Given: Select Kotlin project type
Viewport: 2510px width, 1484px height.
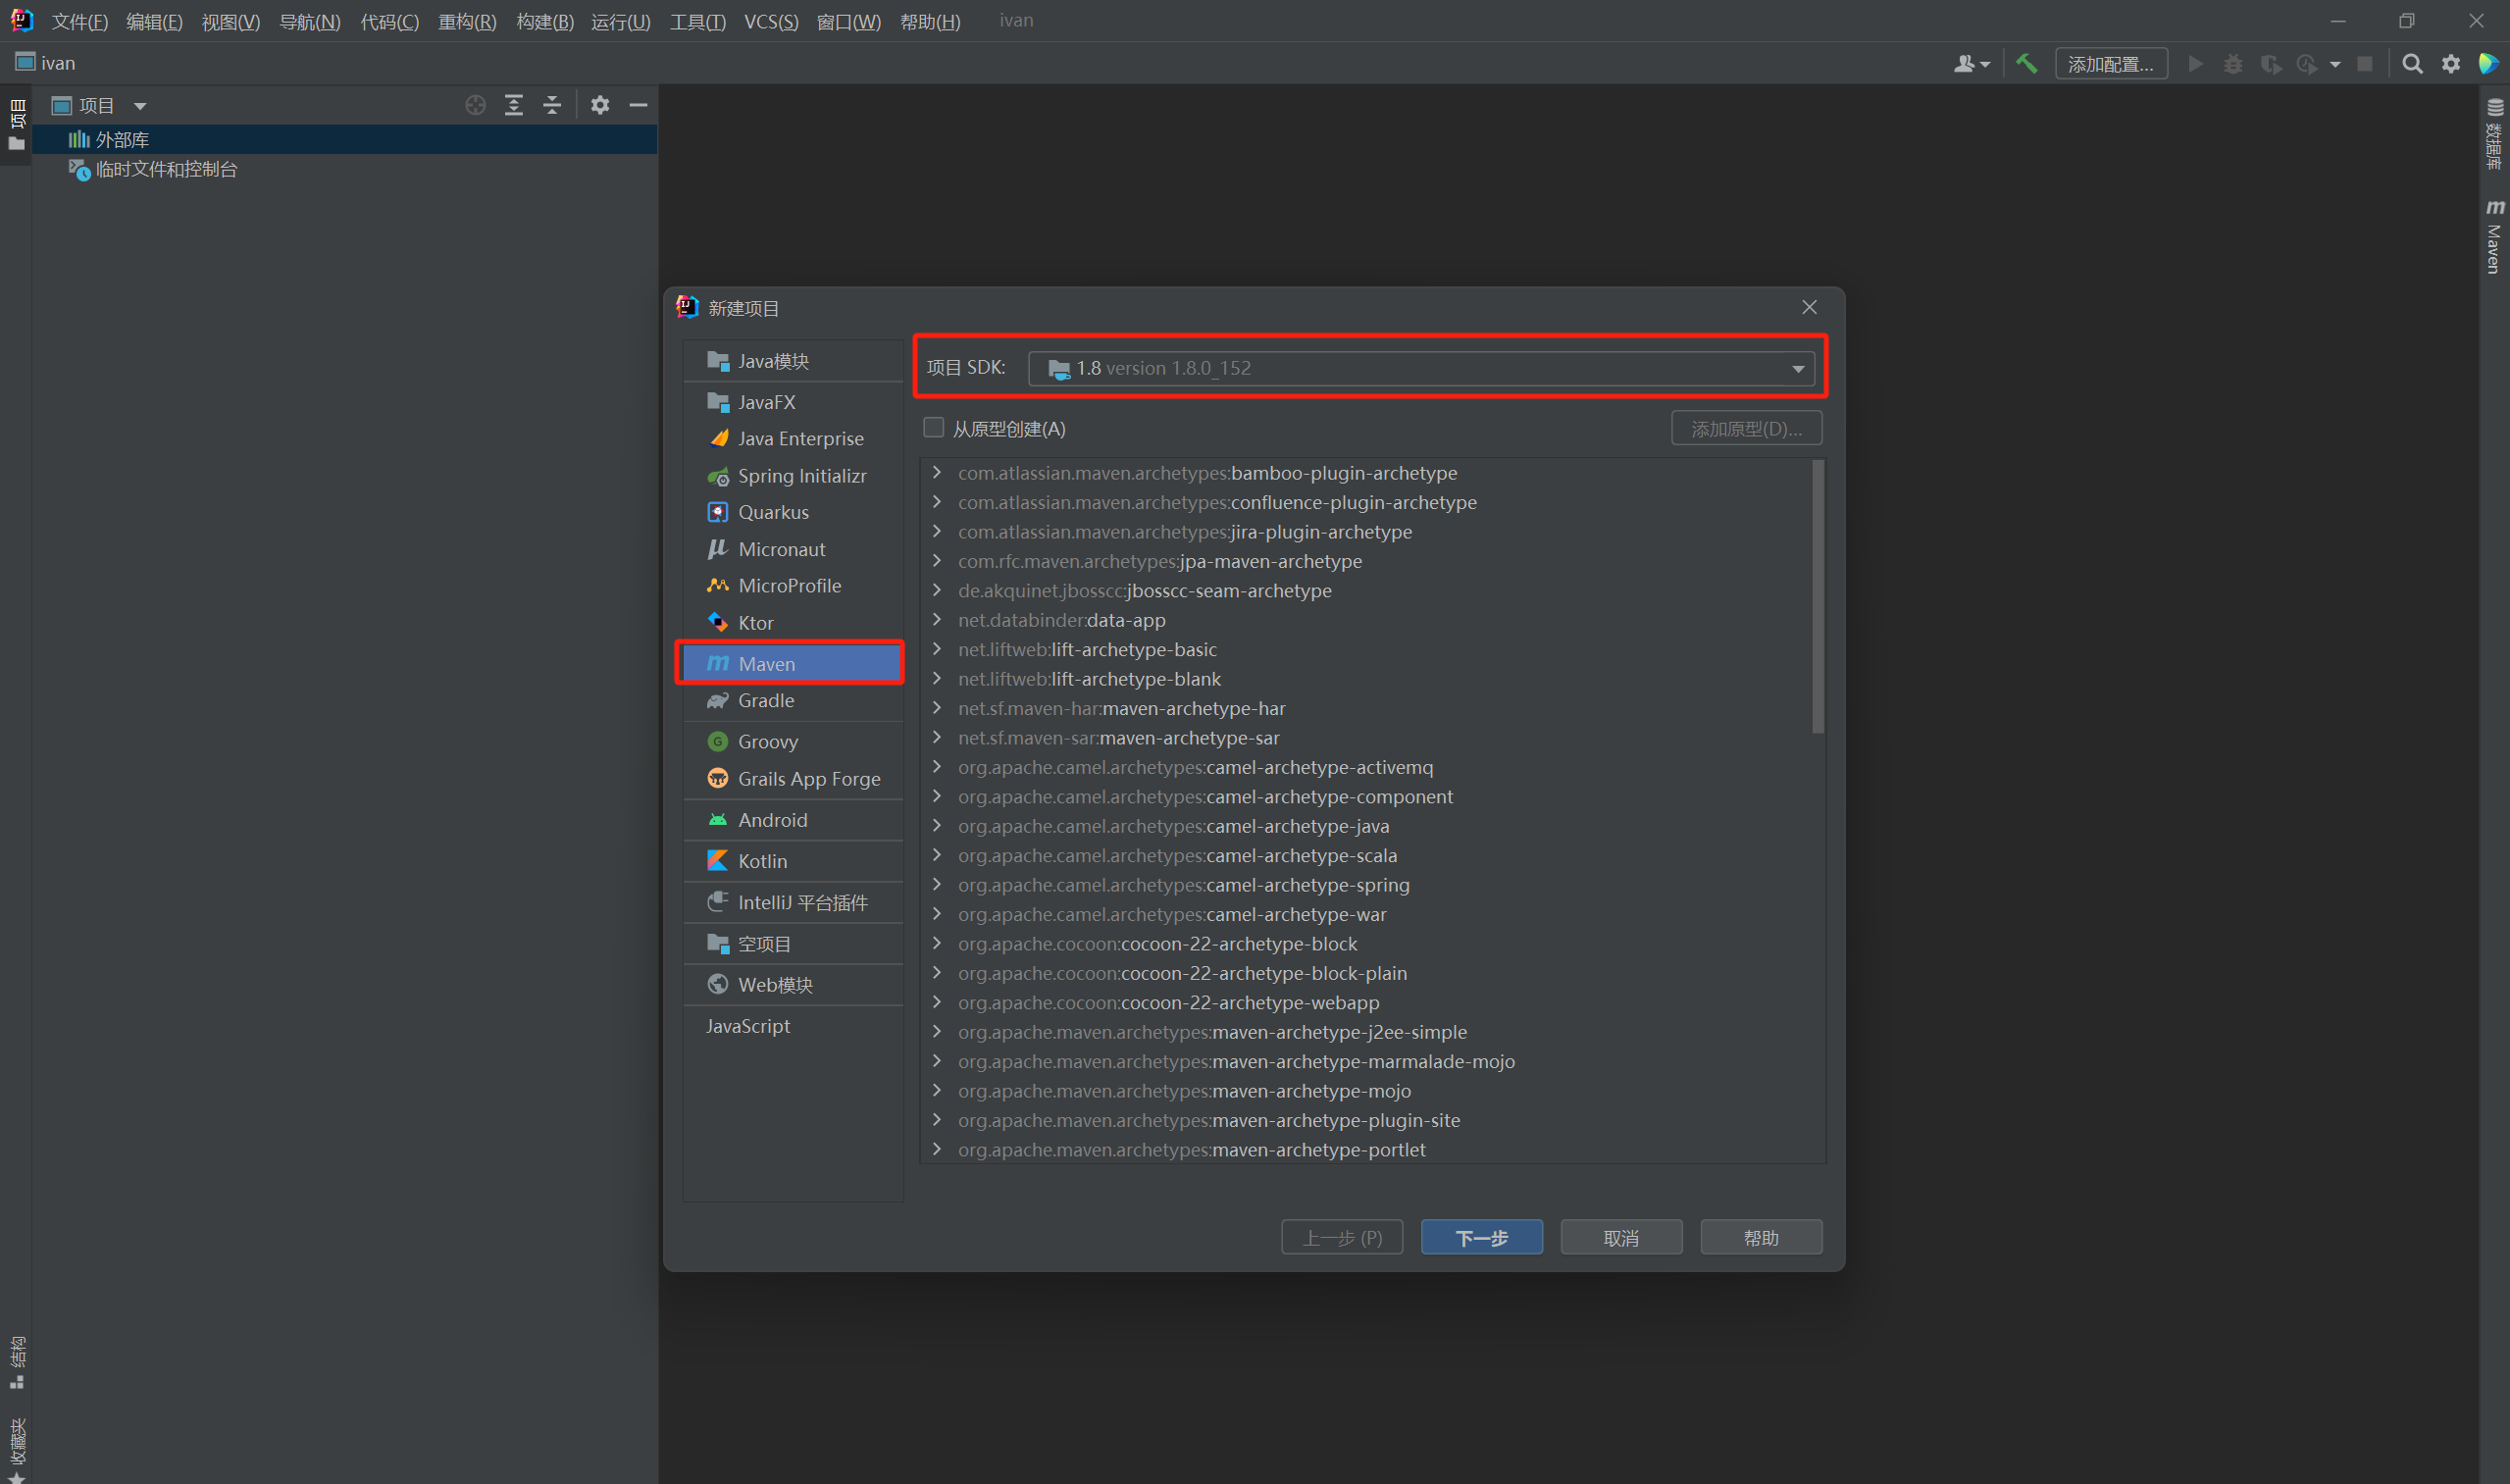Looking at the screenshot, I should coord(793,861).
